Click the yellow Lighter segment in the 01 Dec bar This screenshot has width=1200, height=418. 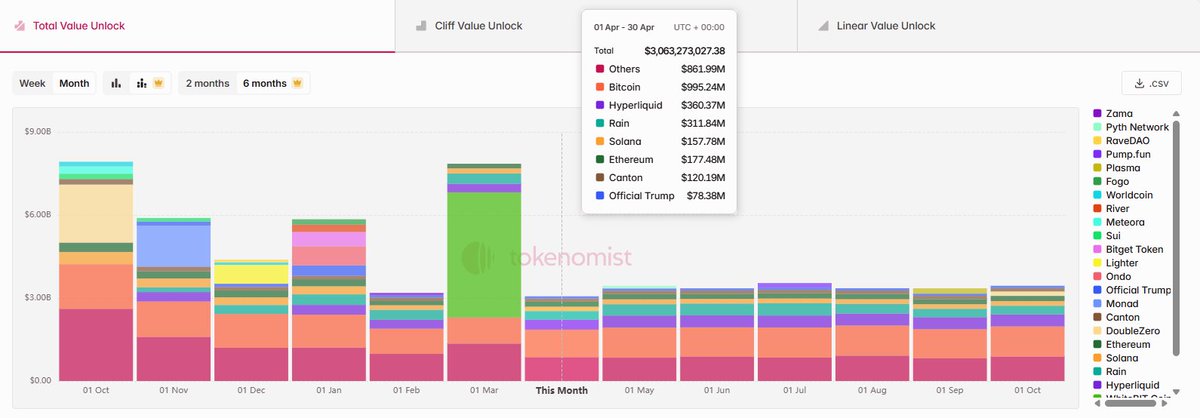pyautogui.click(x=251, y=274)
